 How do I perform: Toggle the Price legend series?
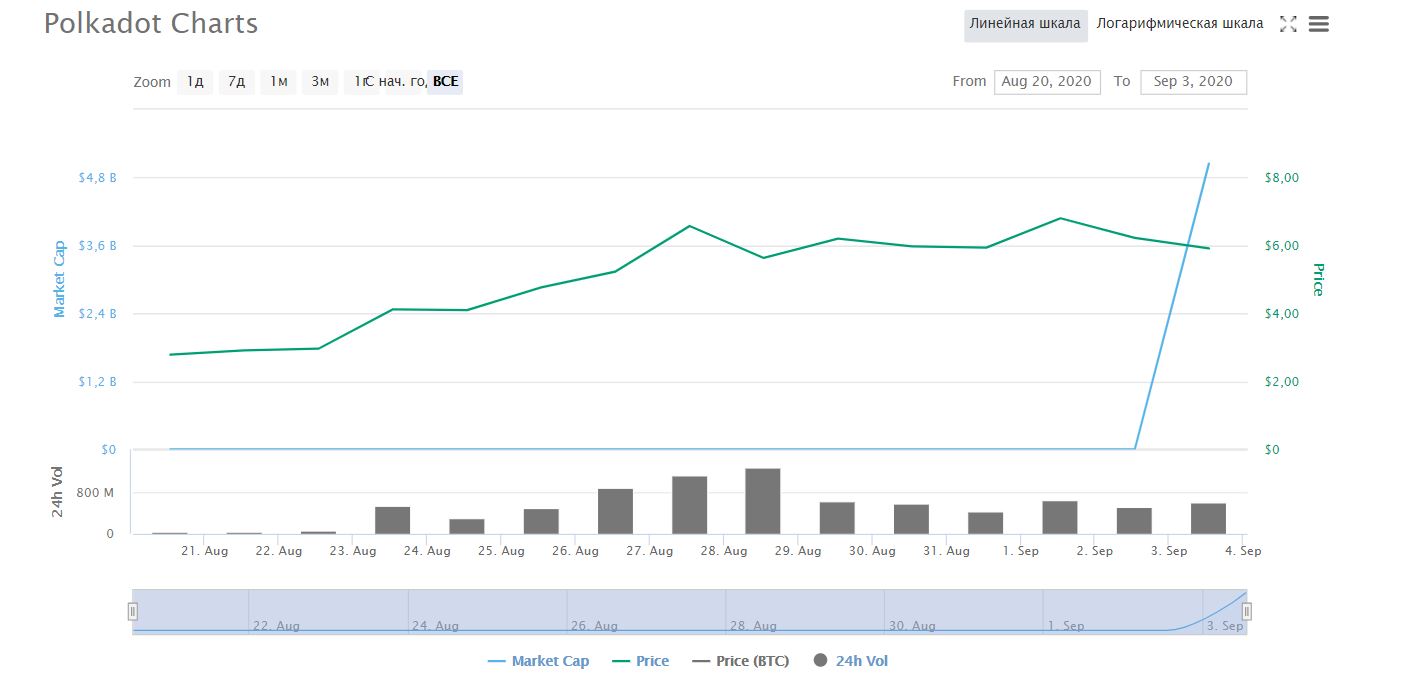click(639, 661)
